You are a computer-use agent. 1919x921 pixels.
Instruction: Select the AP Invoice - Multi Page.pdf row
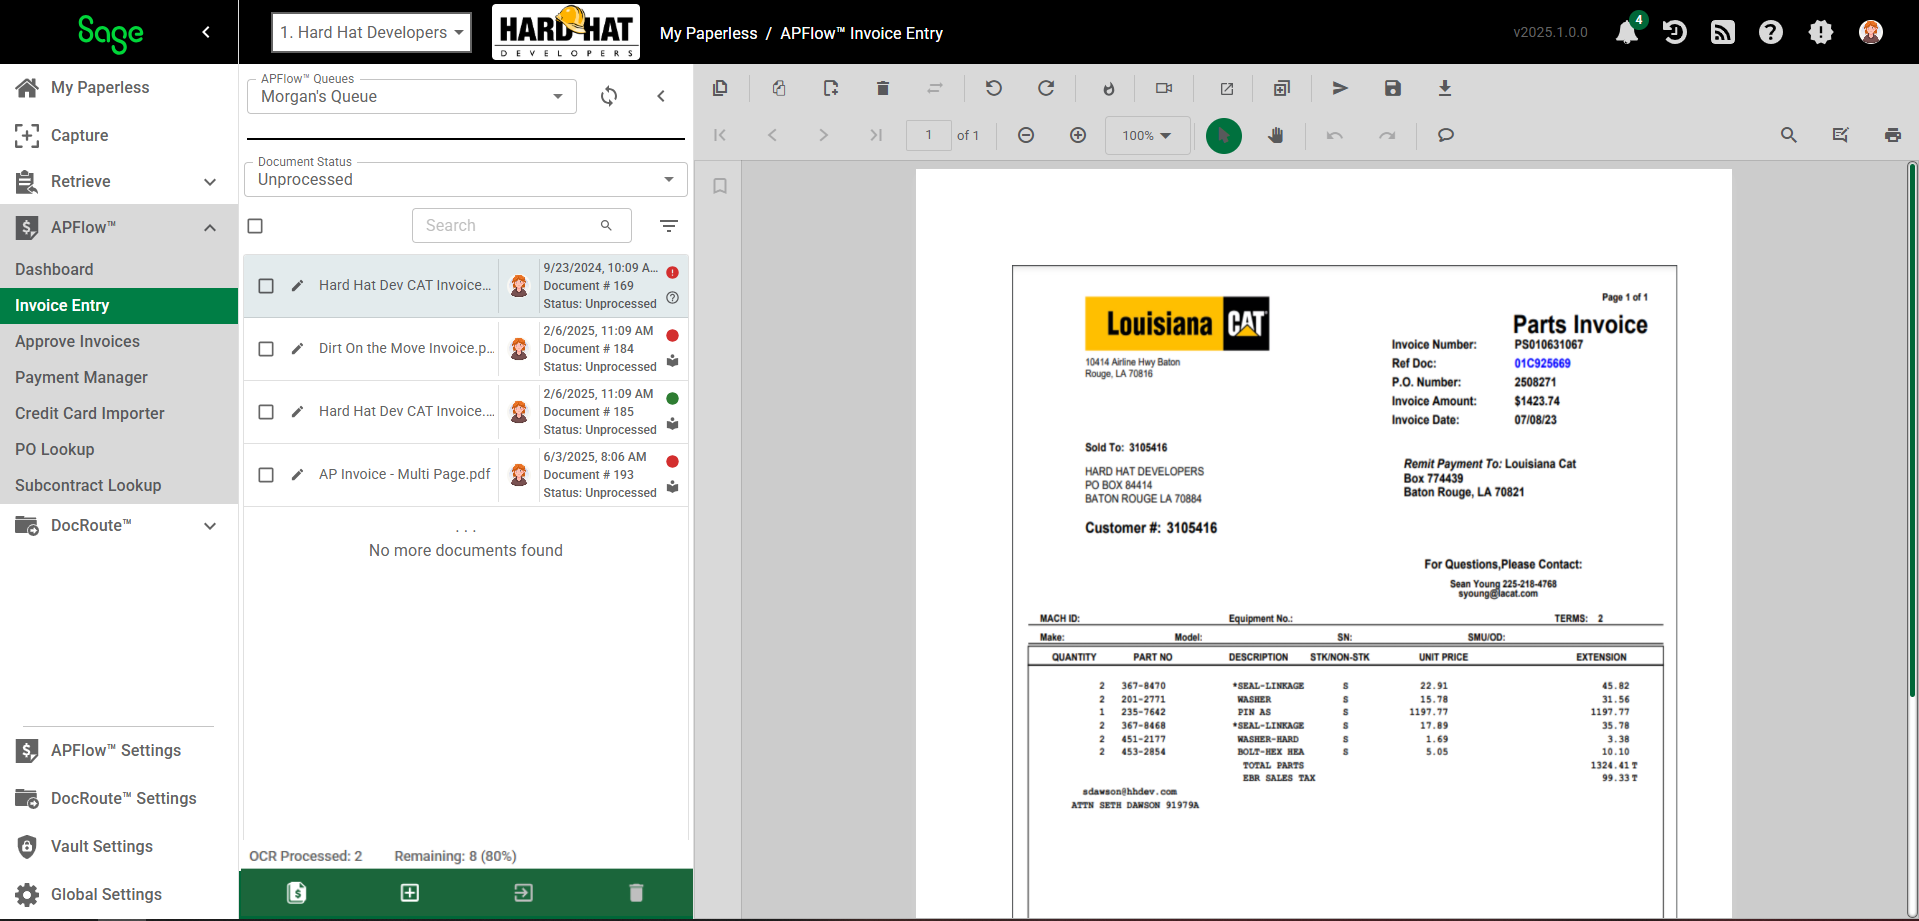click(466, 475)
